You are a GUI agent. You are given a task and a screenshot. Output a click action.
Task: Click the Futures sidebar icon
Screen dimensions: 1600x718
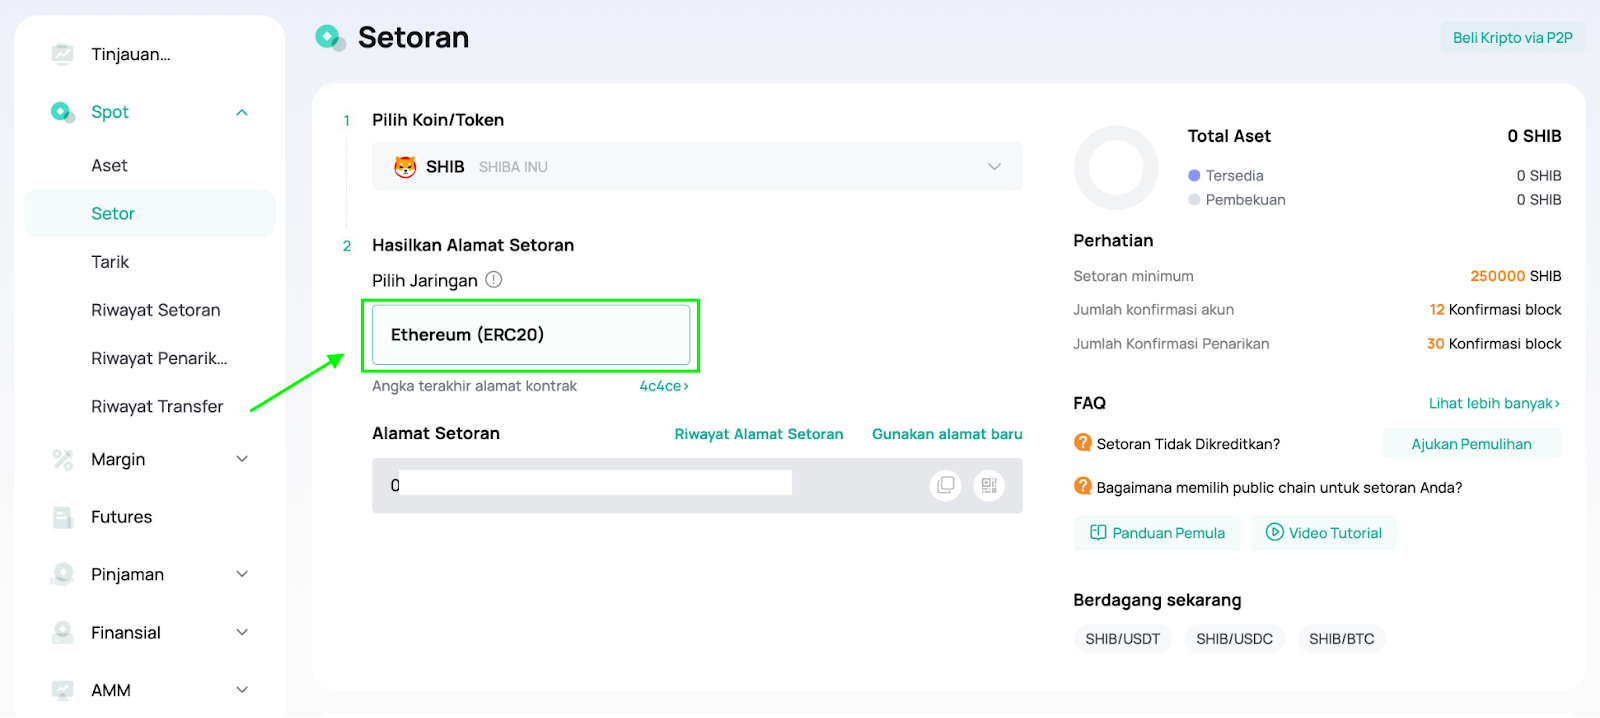(63, 517)
